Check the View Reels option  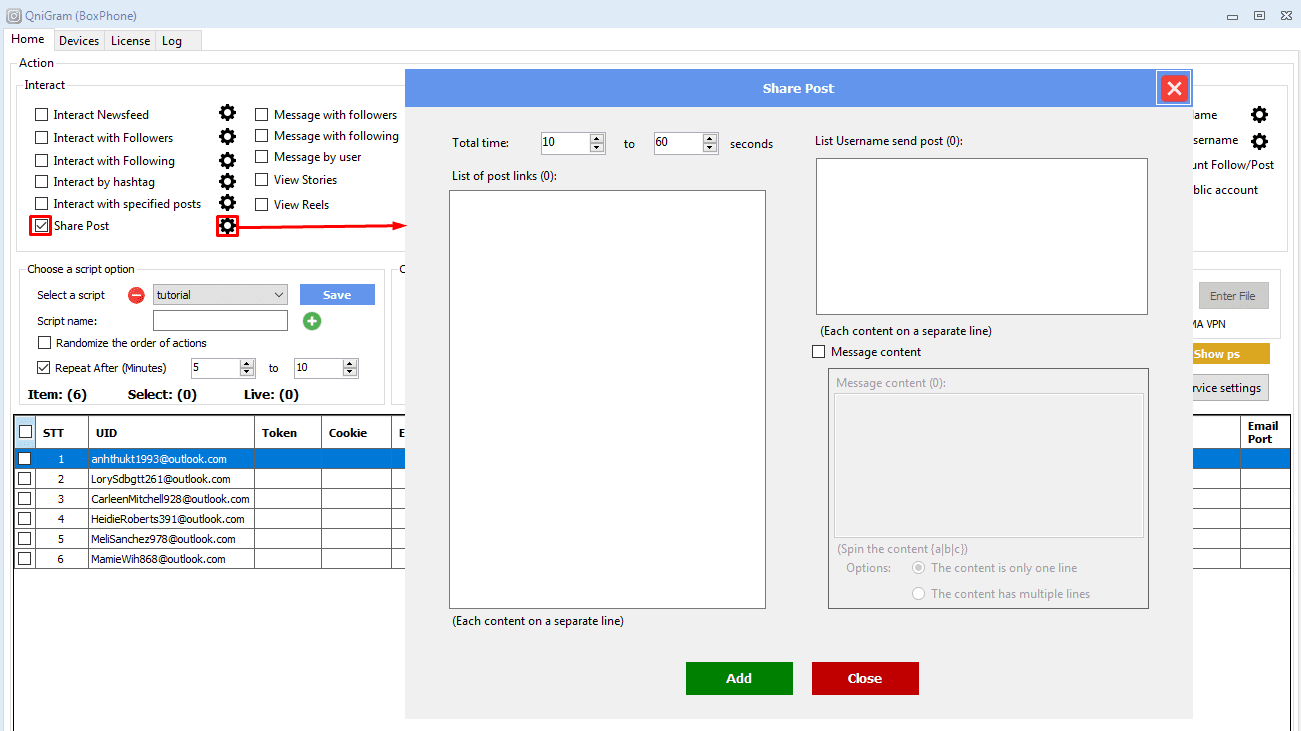pos(262,205)
